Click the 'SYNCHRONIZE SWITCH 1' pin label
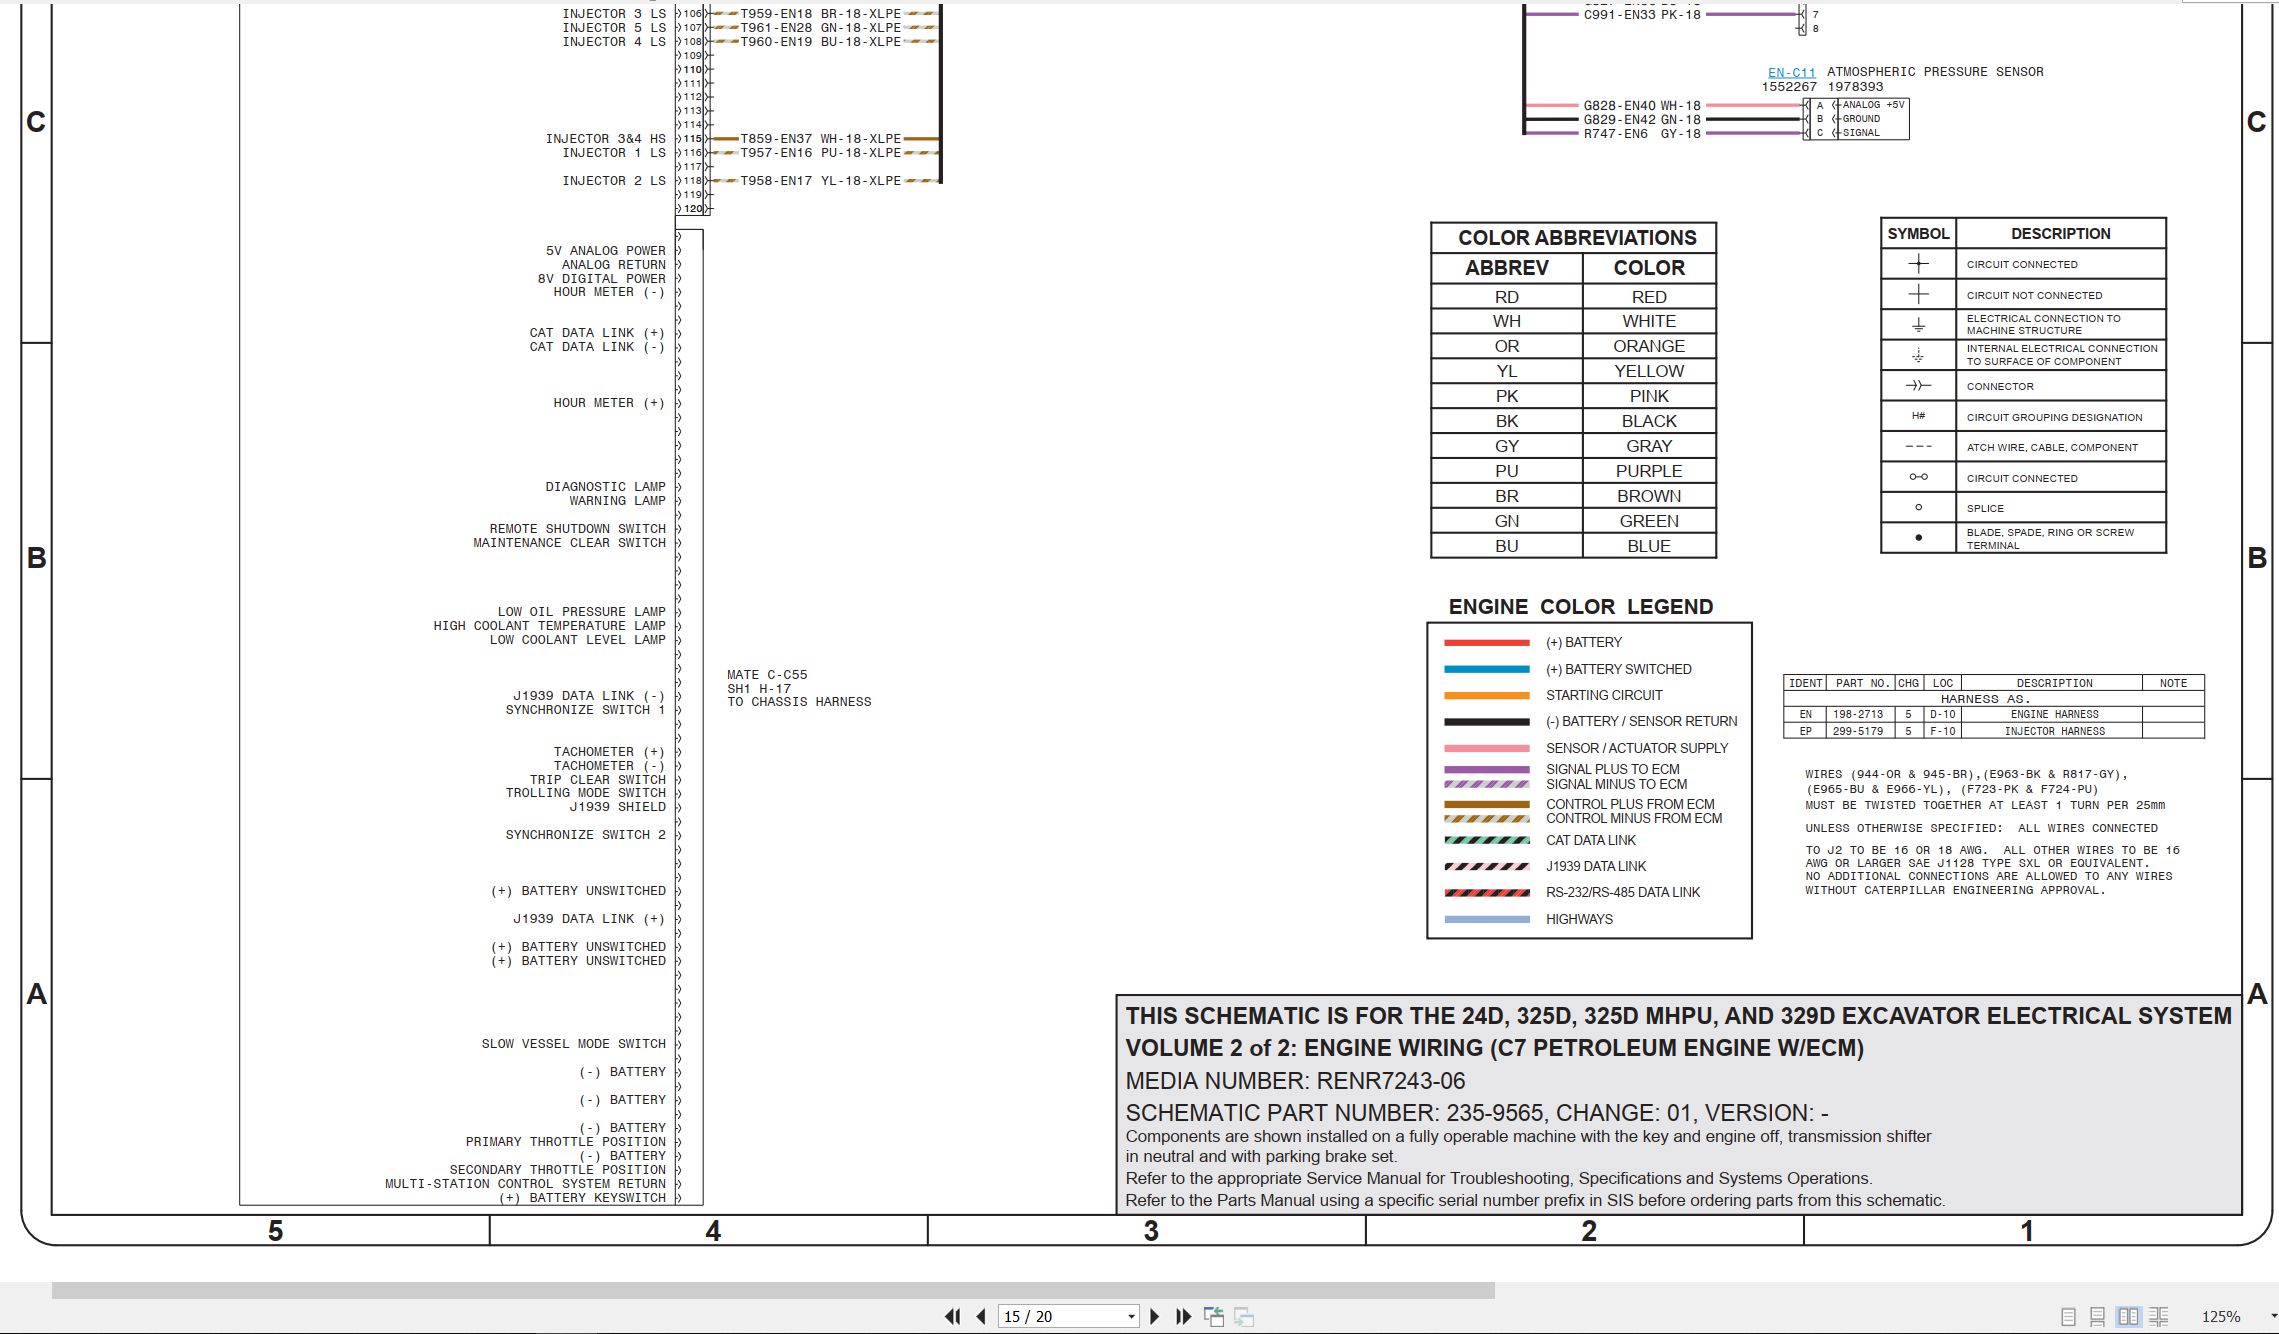 click(x=585, y=710)
